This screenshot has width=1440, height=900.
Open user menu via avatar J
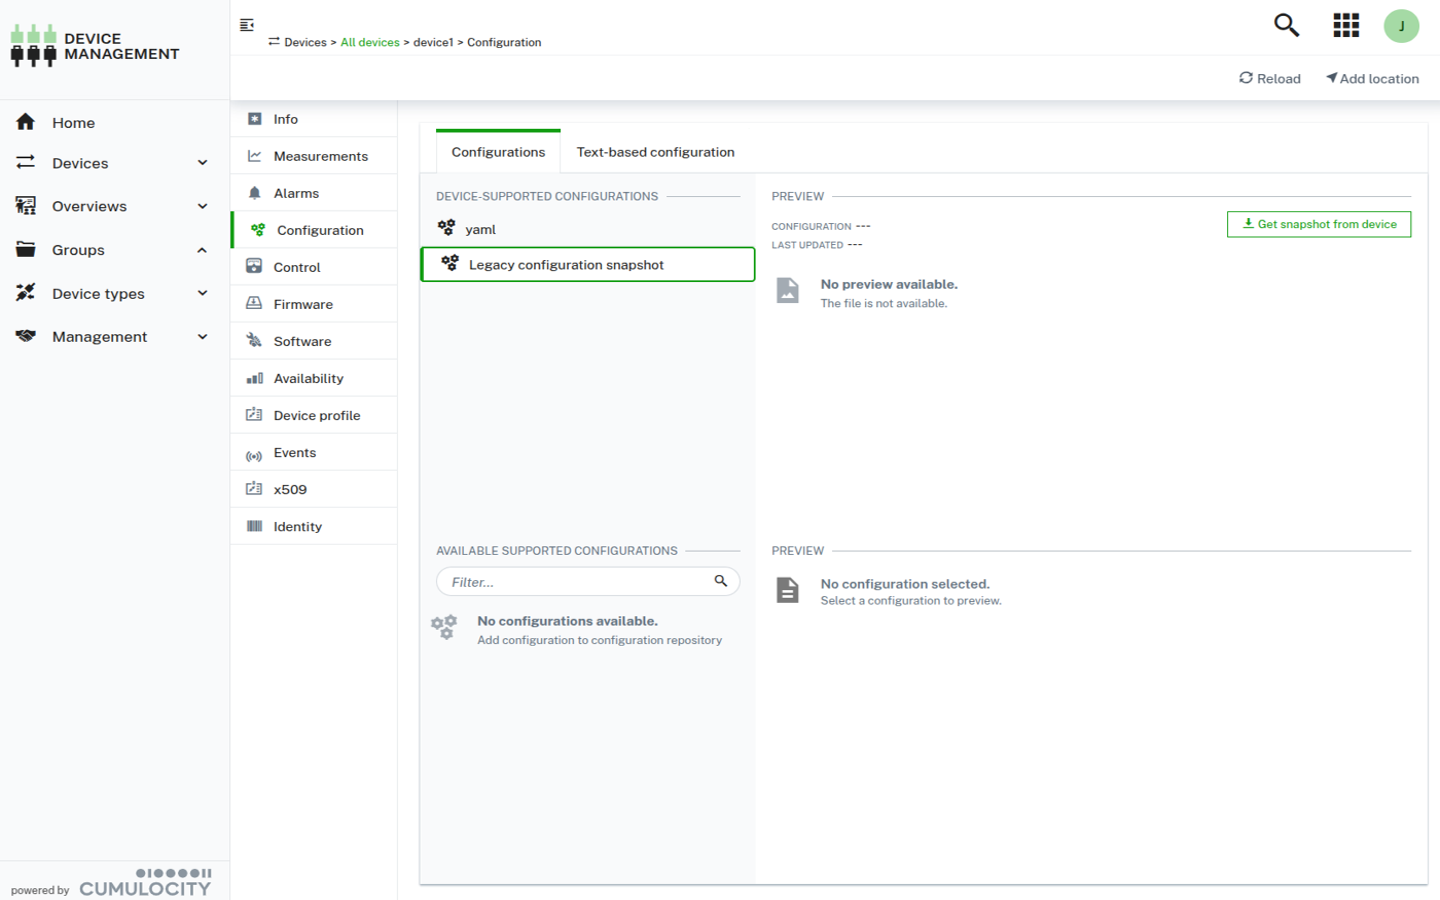[x=1401, y=25]
